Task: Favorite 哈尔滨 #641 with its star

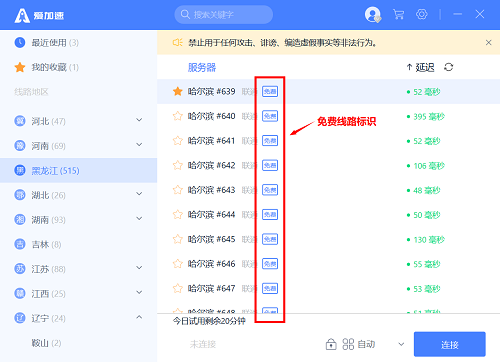Action: click(x=178, y=141)
